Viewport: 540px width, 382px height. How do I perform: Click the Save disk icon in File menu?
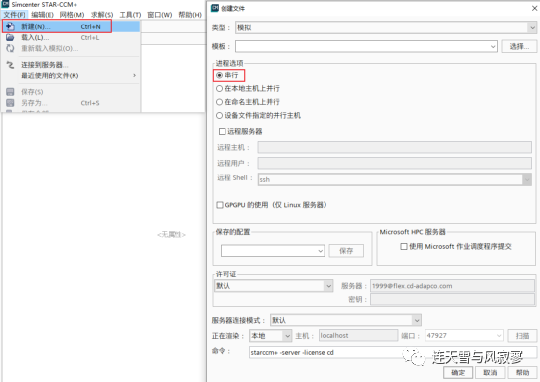point(10,92)
